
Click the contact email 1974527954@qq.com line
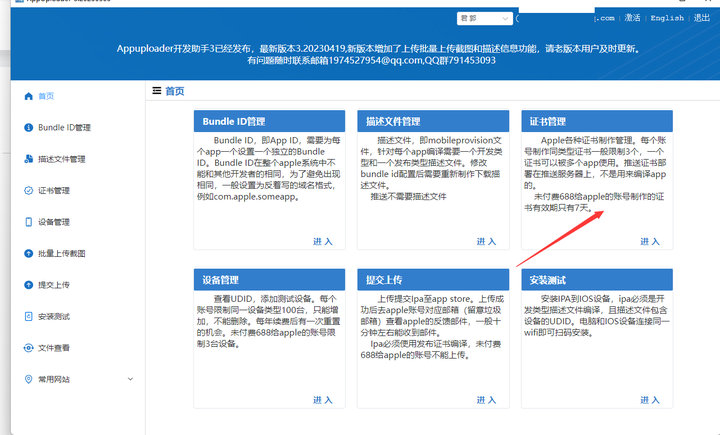click(371, 60)
